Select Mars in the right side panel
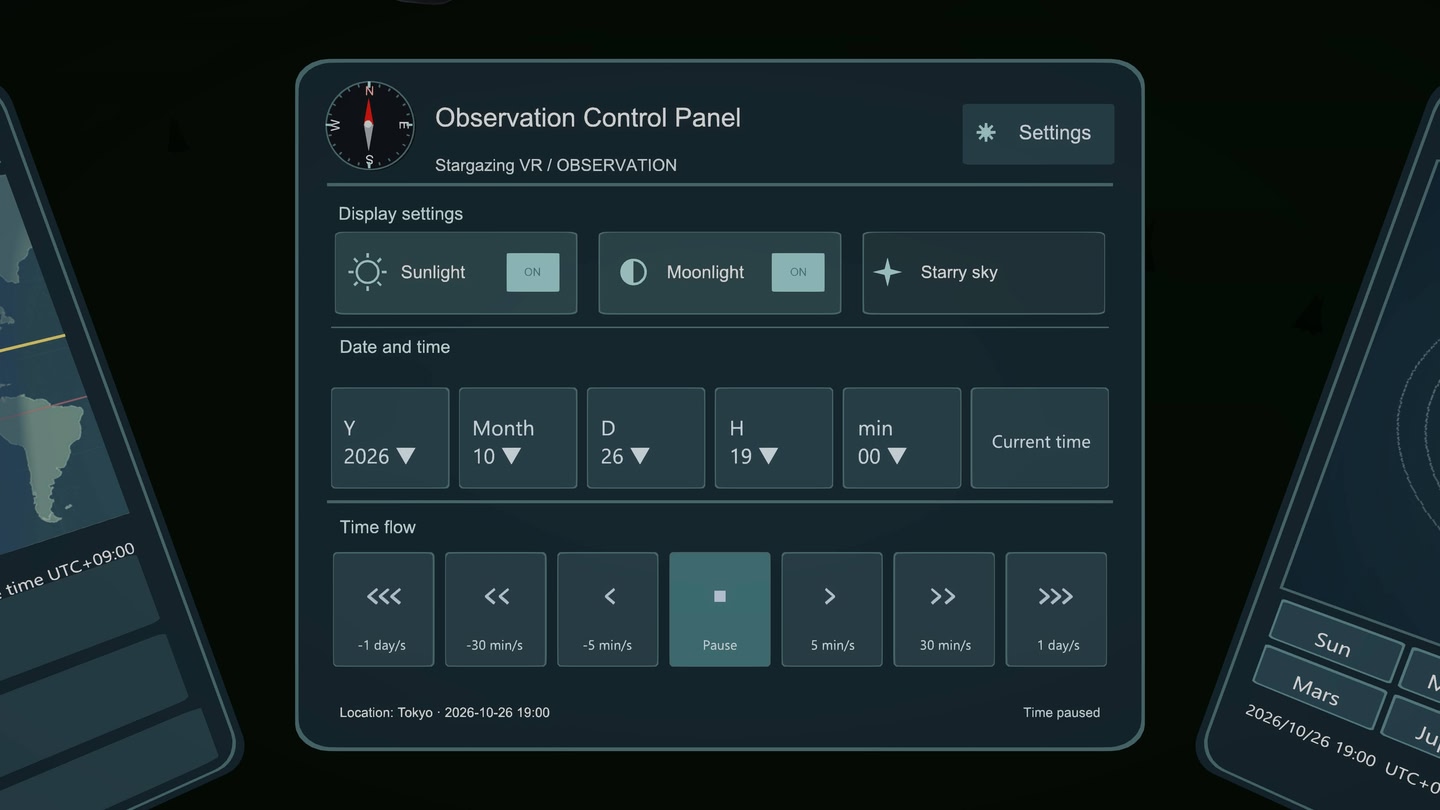This screenshot has width=1440, height=810. (1317, 688)
